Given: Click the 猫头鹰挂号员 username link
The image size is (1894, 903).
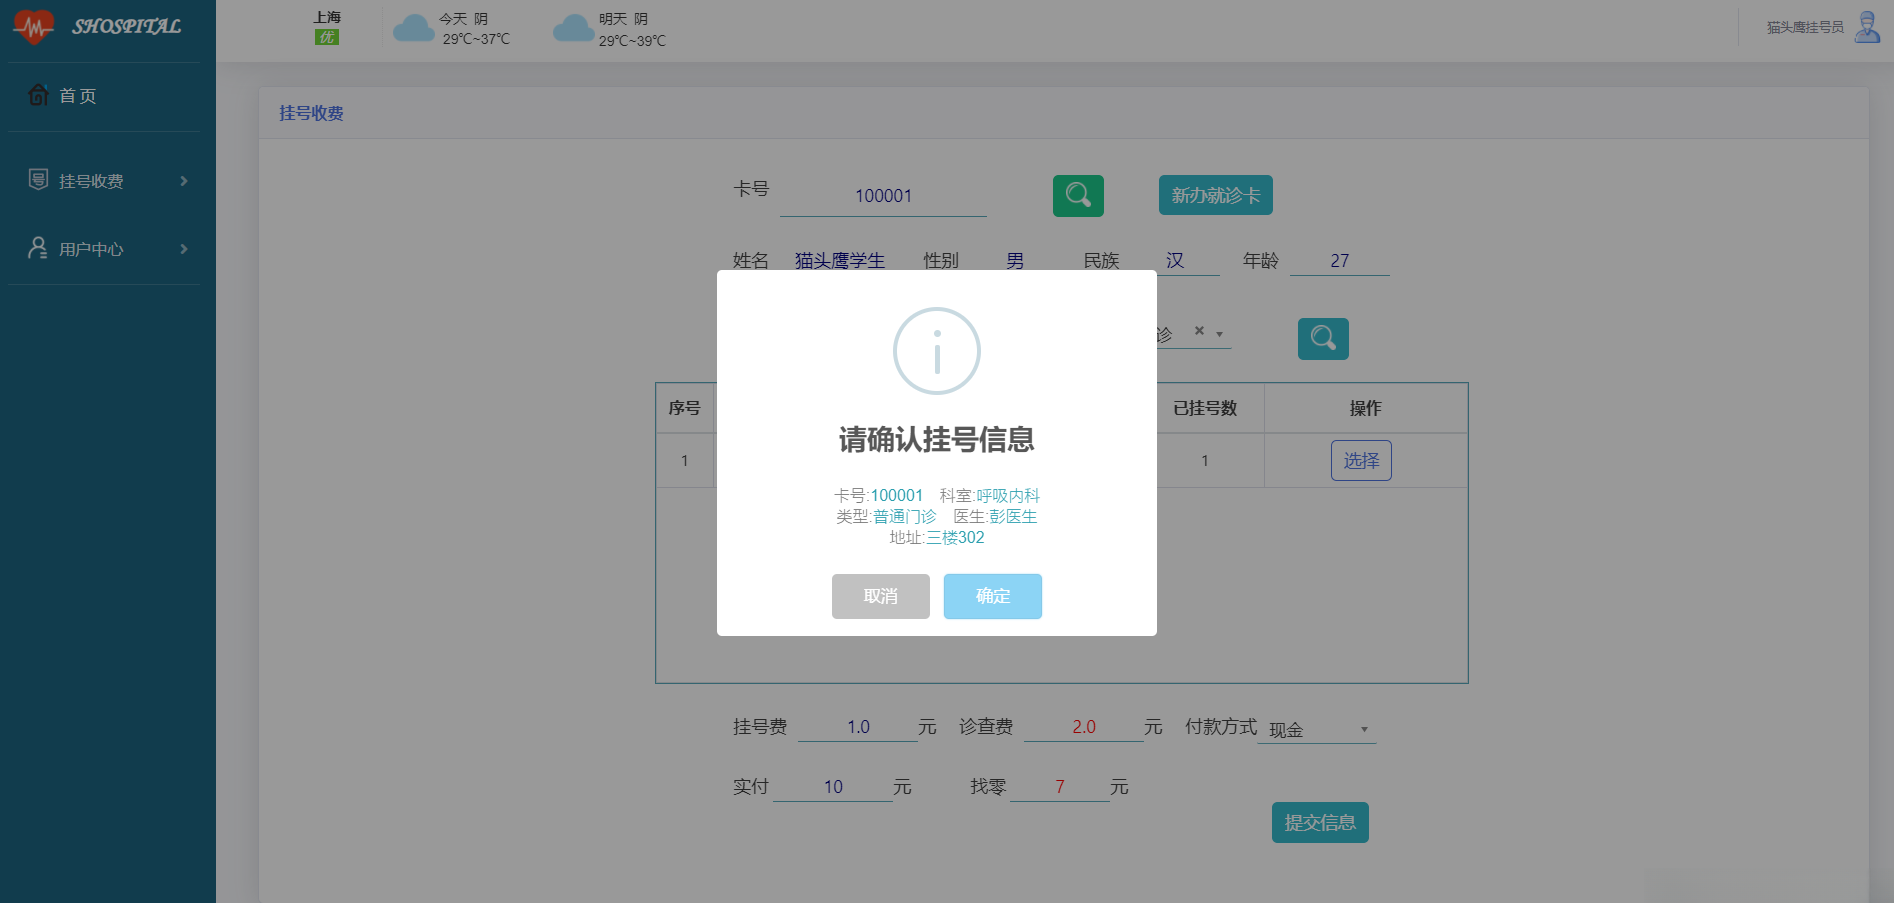Looking at the screenshot, I should pyautogui.click(x=1805, y=28).
